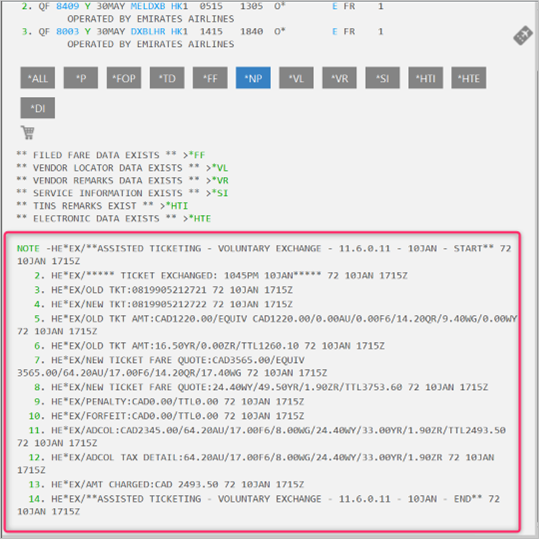Select the *ALL button

pos(38,78)
